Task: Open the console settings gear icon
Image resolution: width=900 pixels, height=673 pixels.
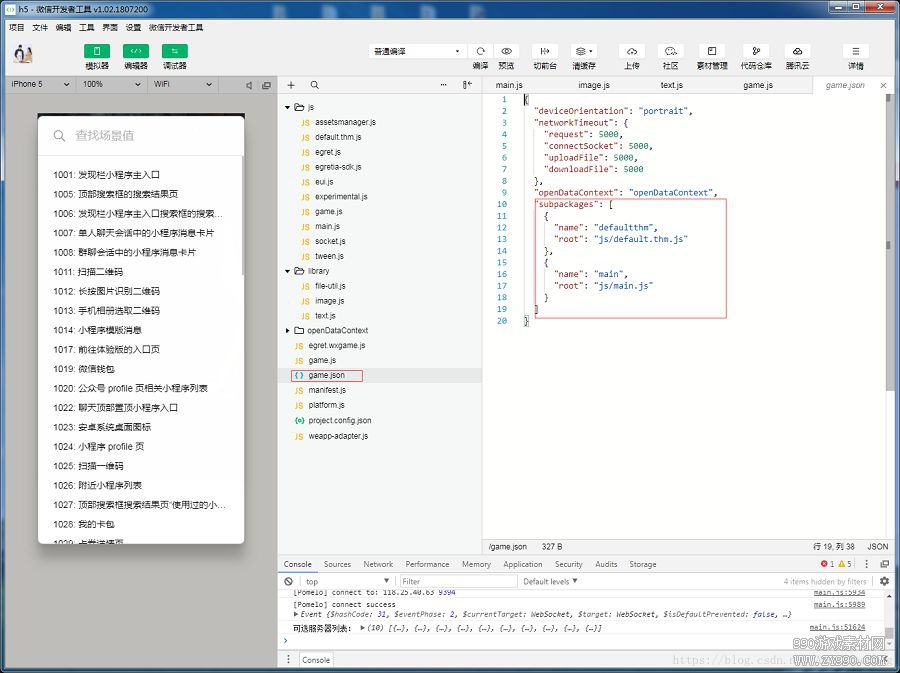Action: point(885,581)
